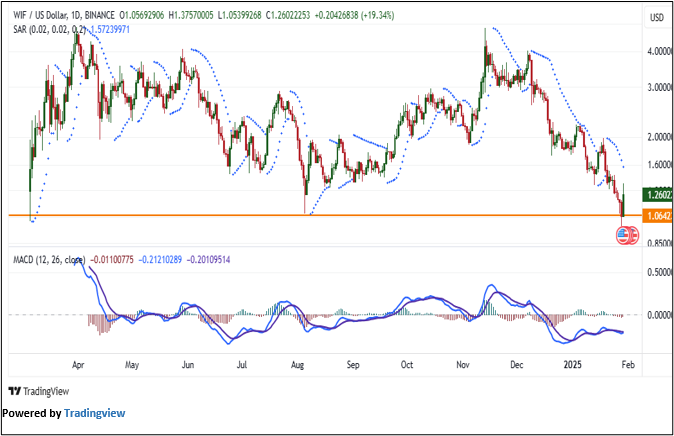The image size is (674, 436).
Task: Click the Dec label on time axis
Action: tap(516, 365)
